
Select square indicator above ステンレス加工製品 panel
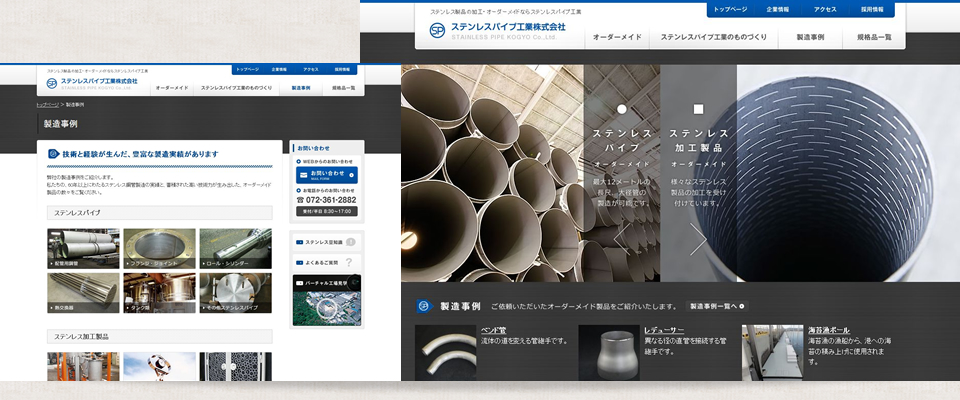tap(698, 110)
